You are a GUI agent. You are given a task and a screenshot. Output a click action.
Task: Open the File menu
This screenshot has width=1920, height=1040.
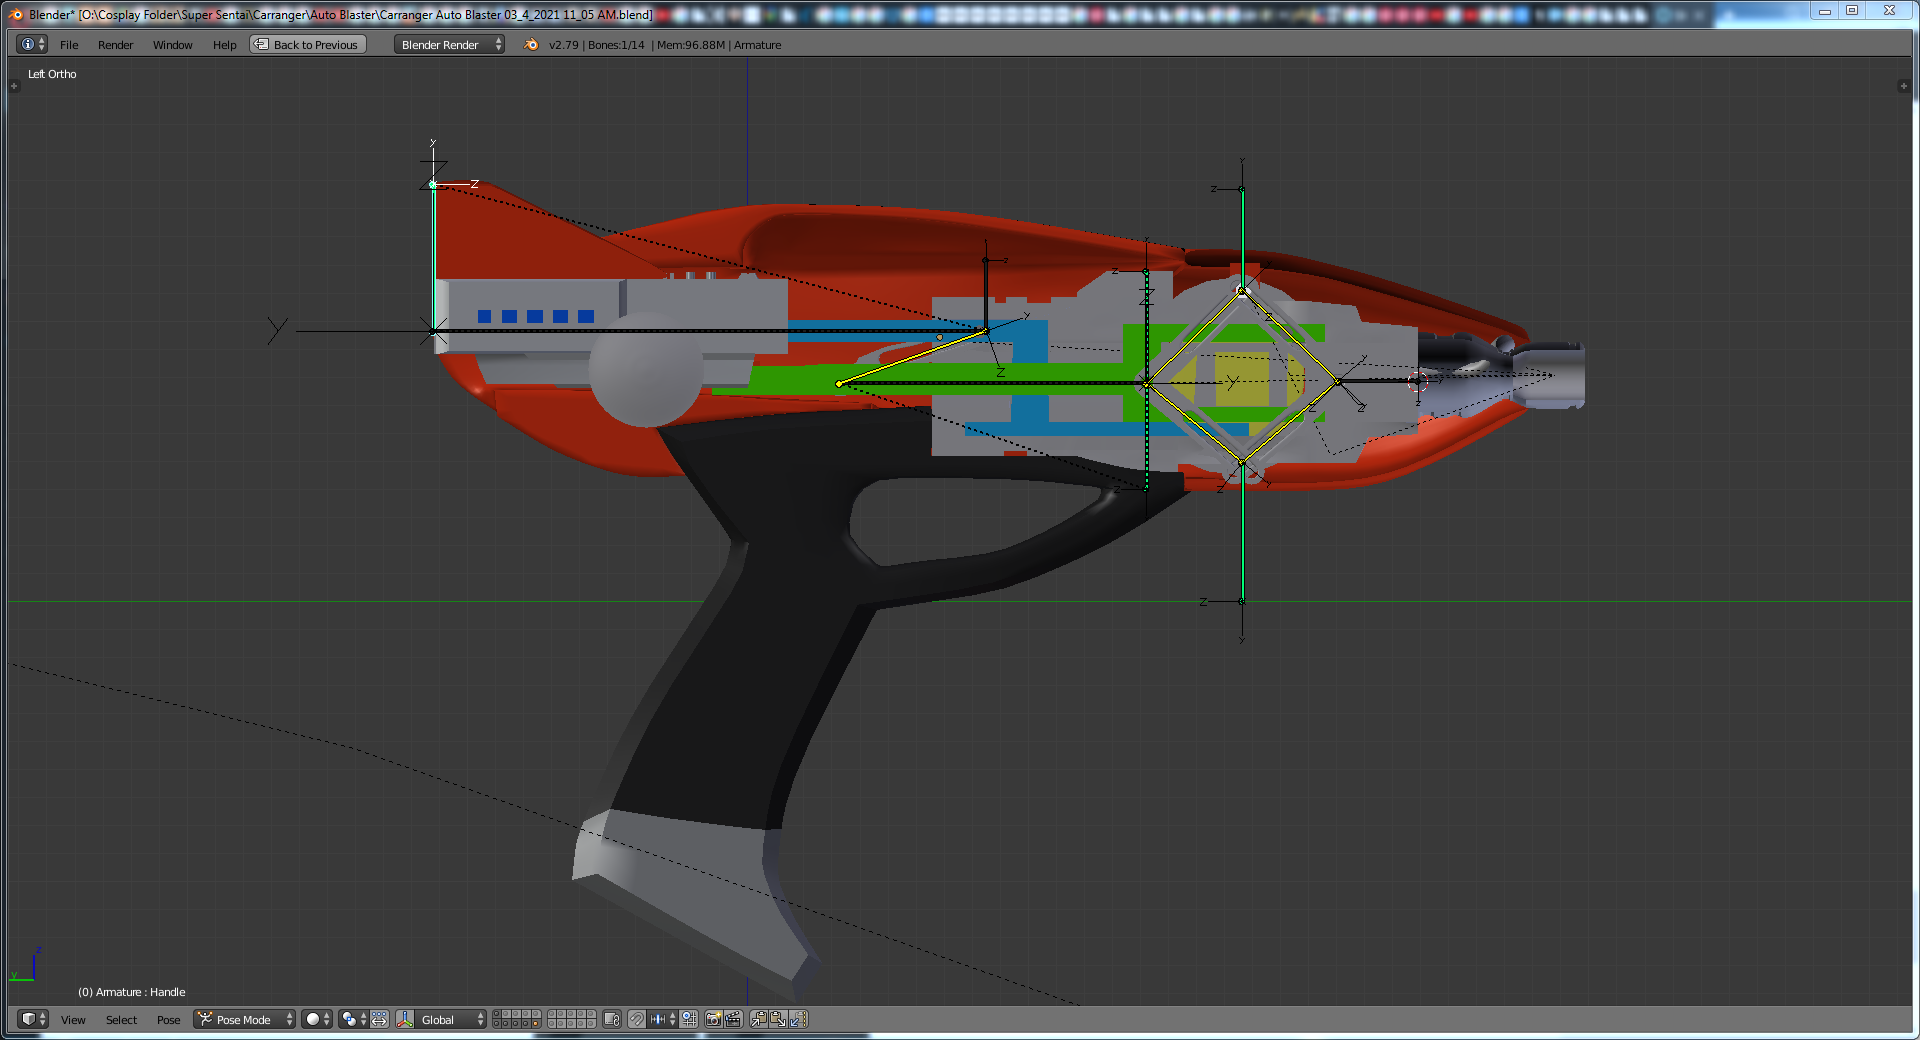click(x=69, y=45)
